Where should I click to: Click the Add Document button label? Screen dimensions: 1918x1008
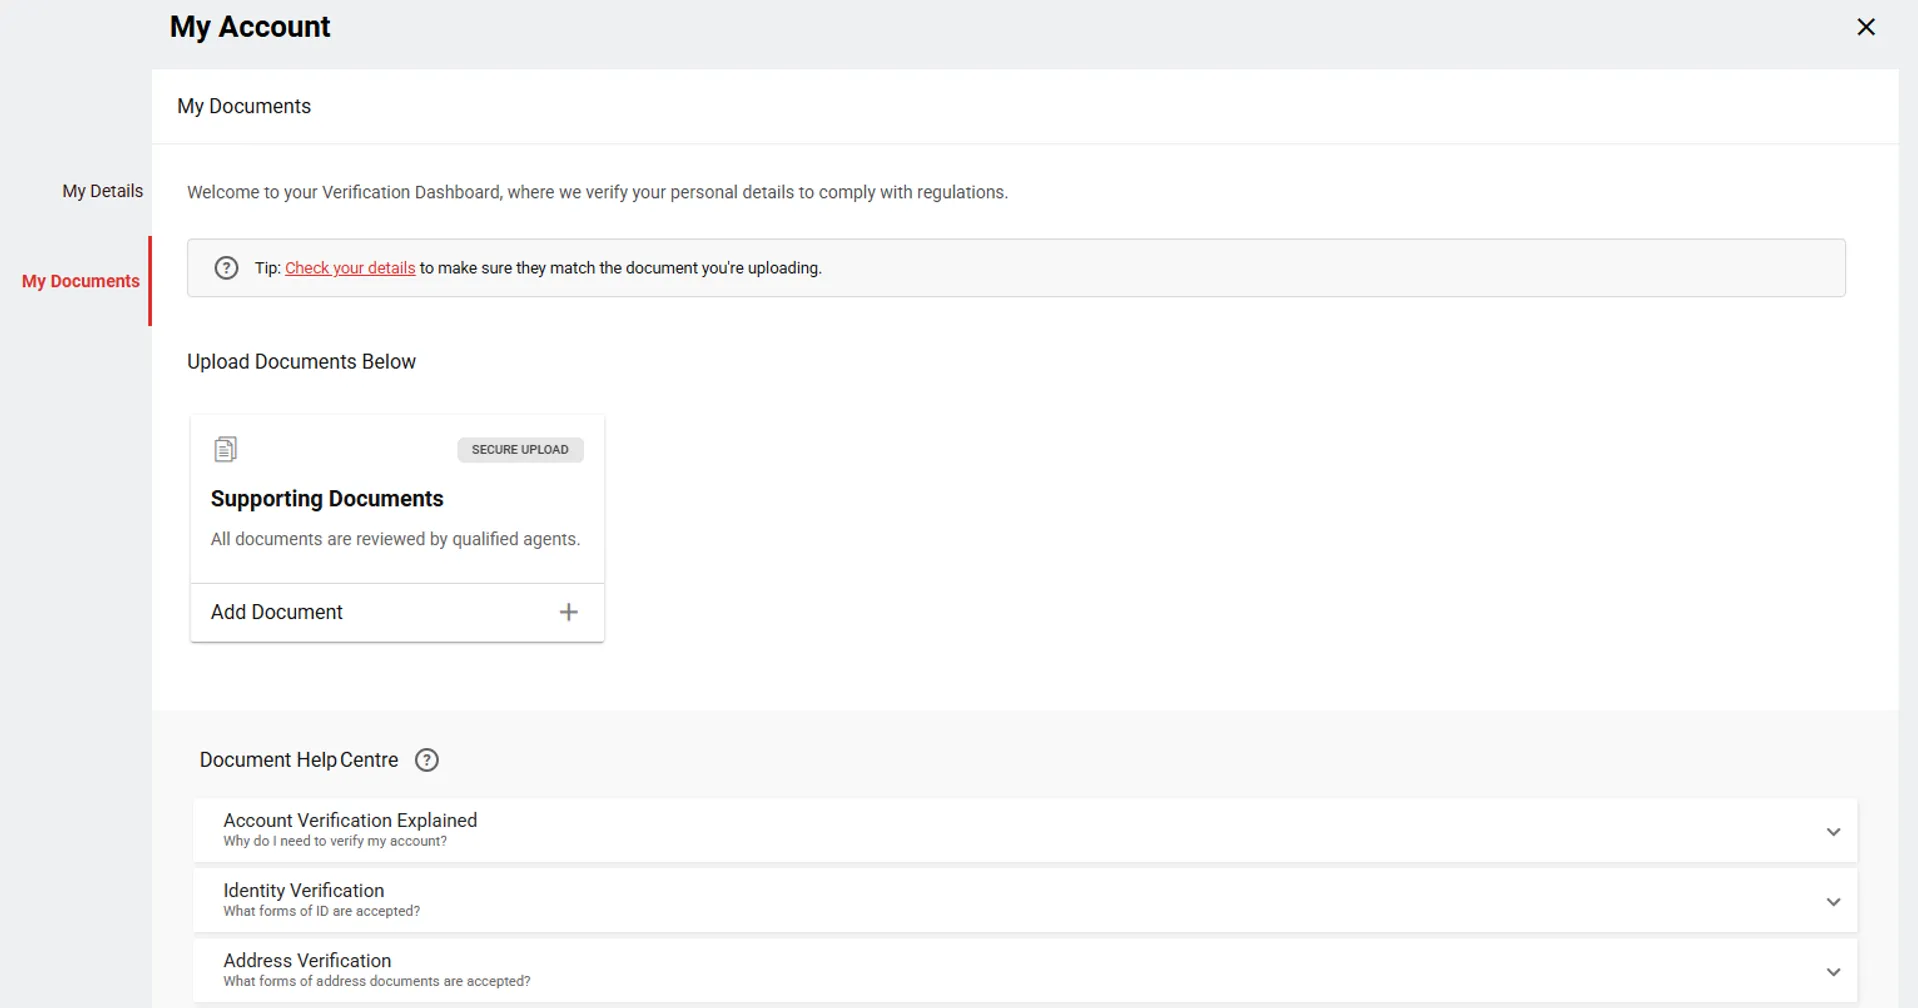point(277,612)
